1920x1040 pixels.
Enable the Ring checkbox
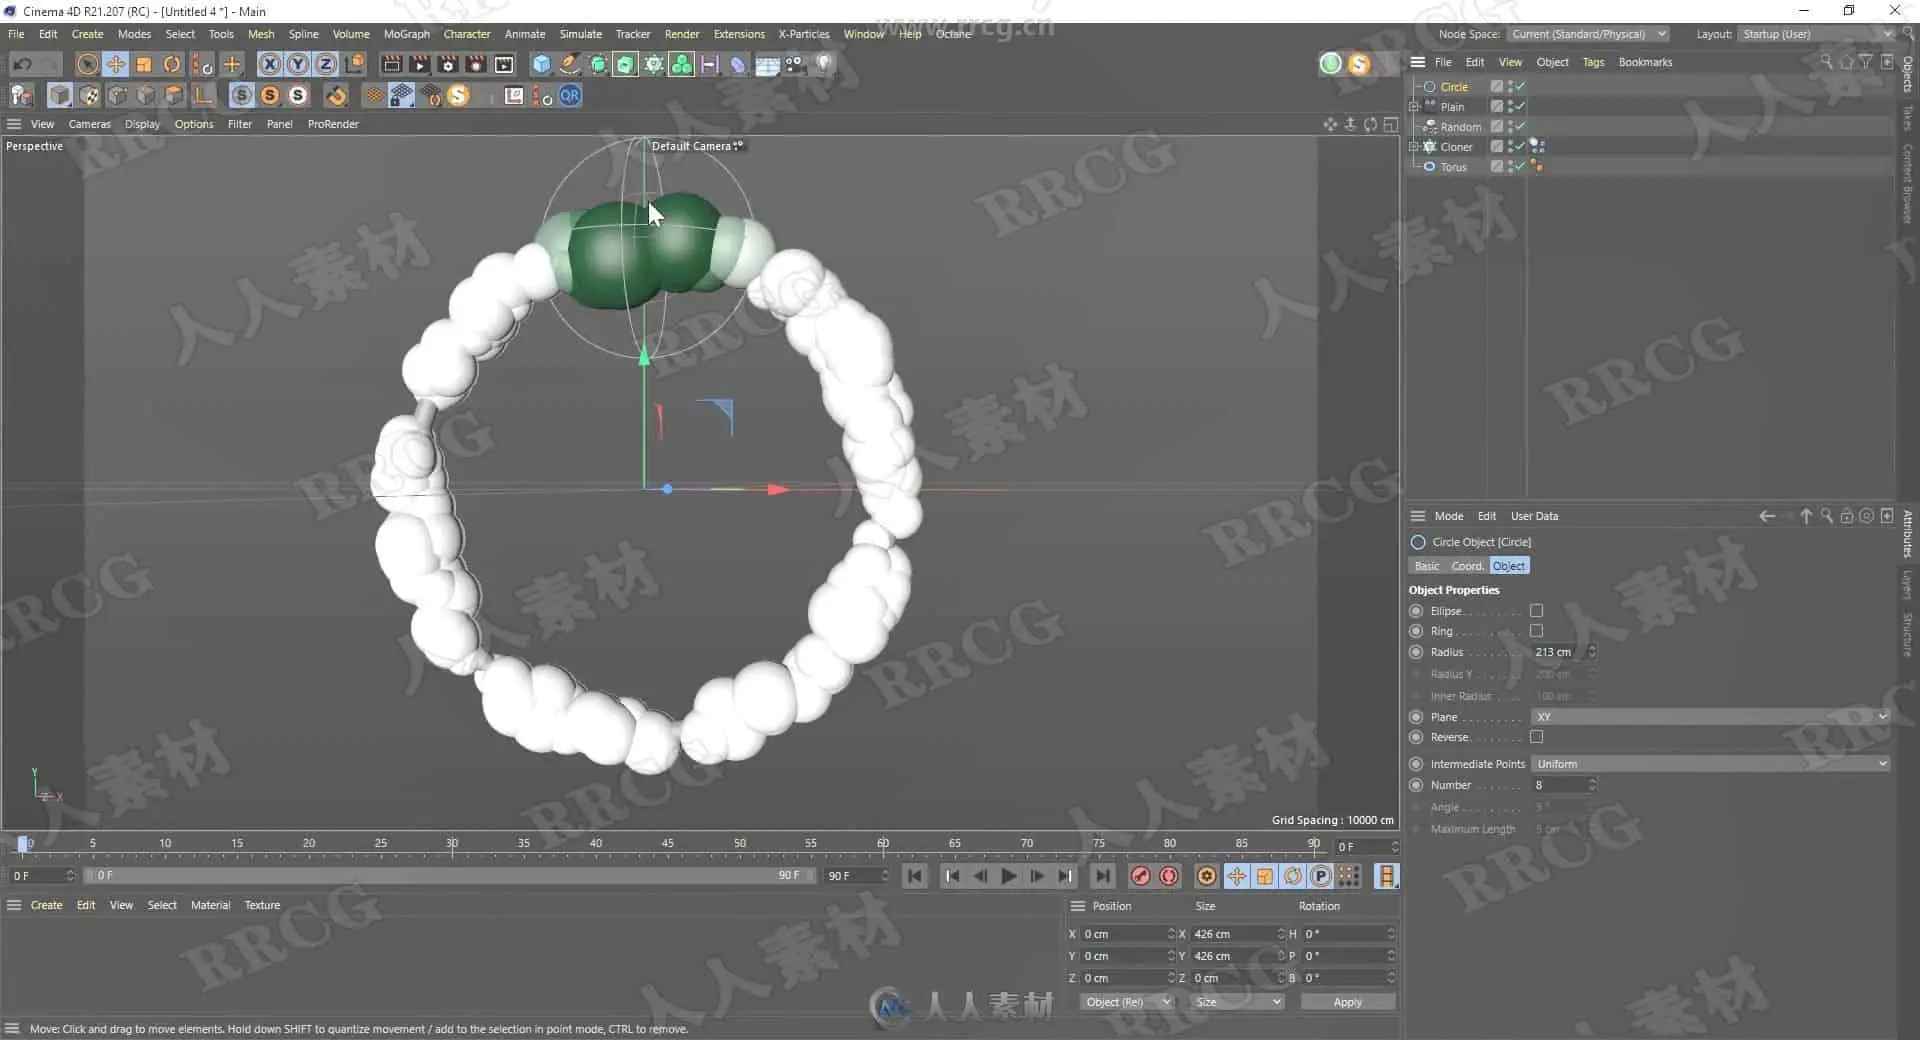1537,631
